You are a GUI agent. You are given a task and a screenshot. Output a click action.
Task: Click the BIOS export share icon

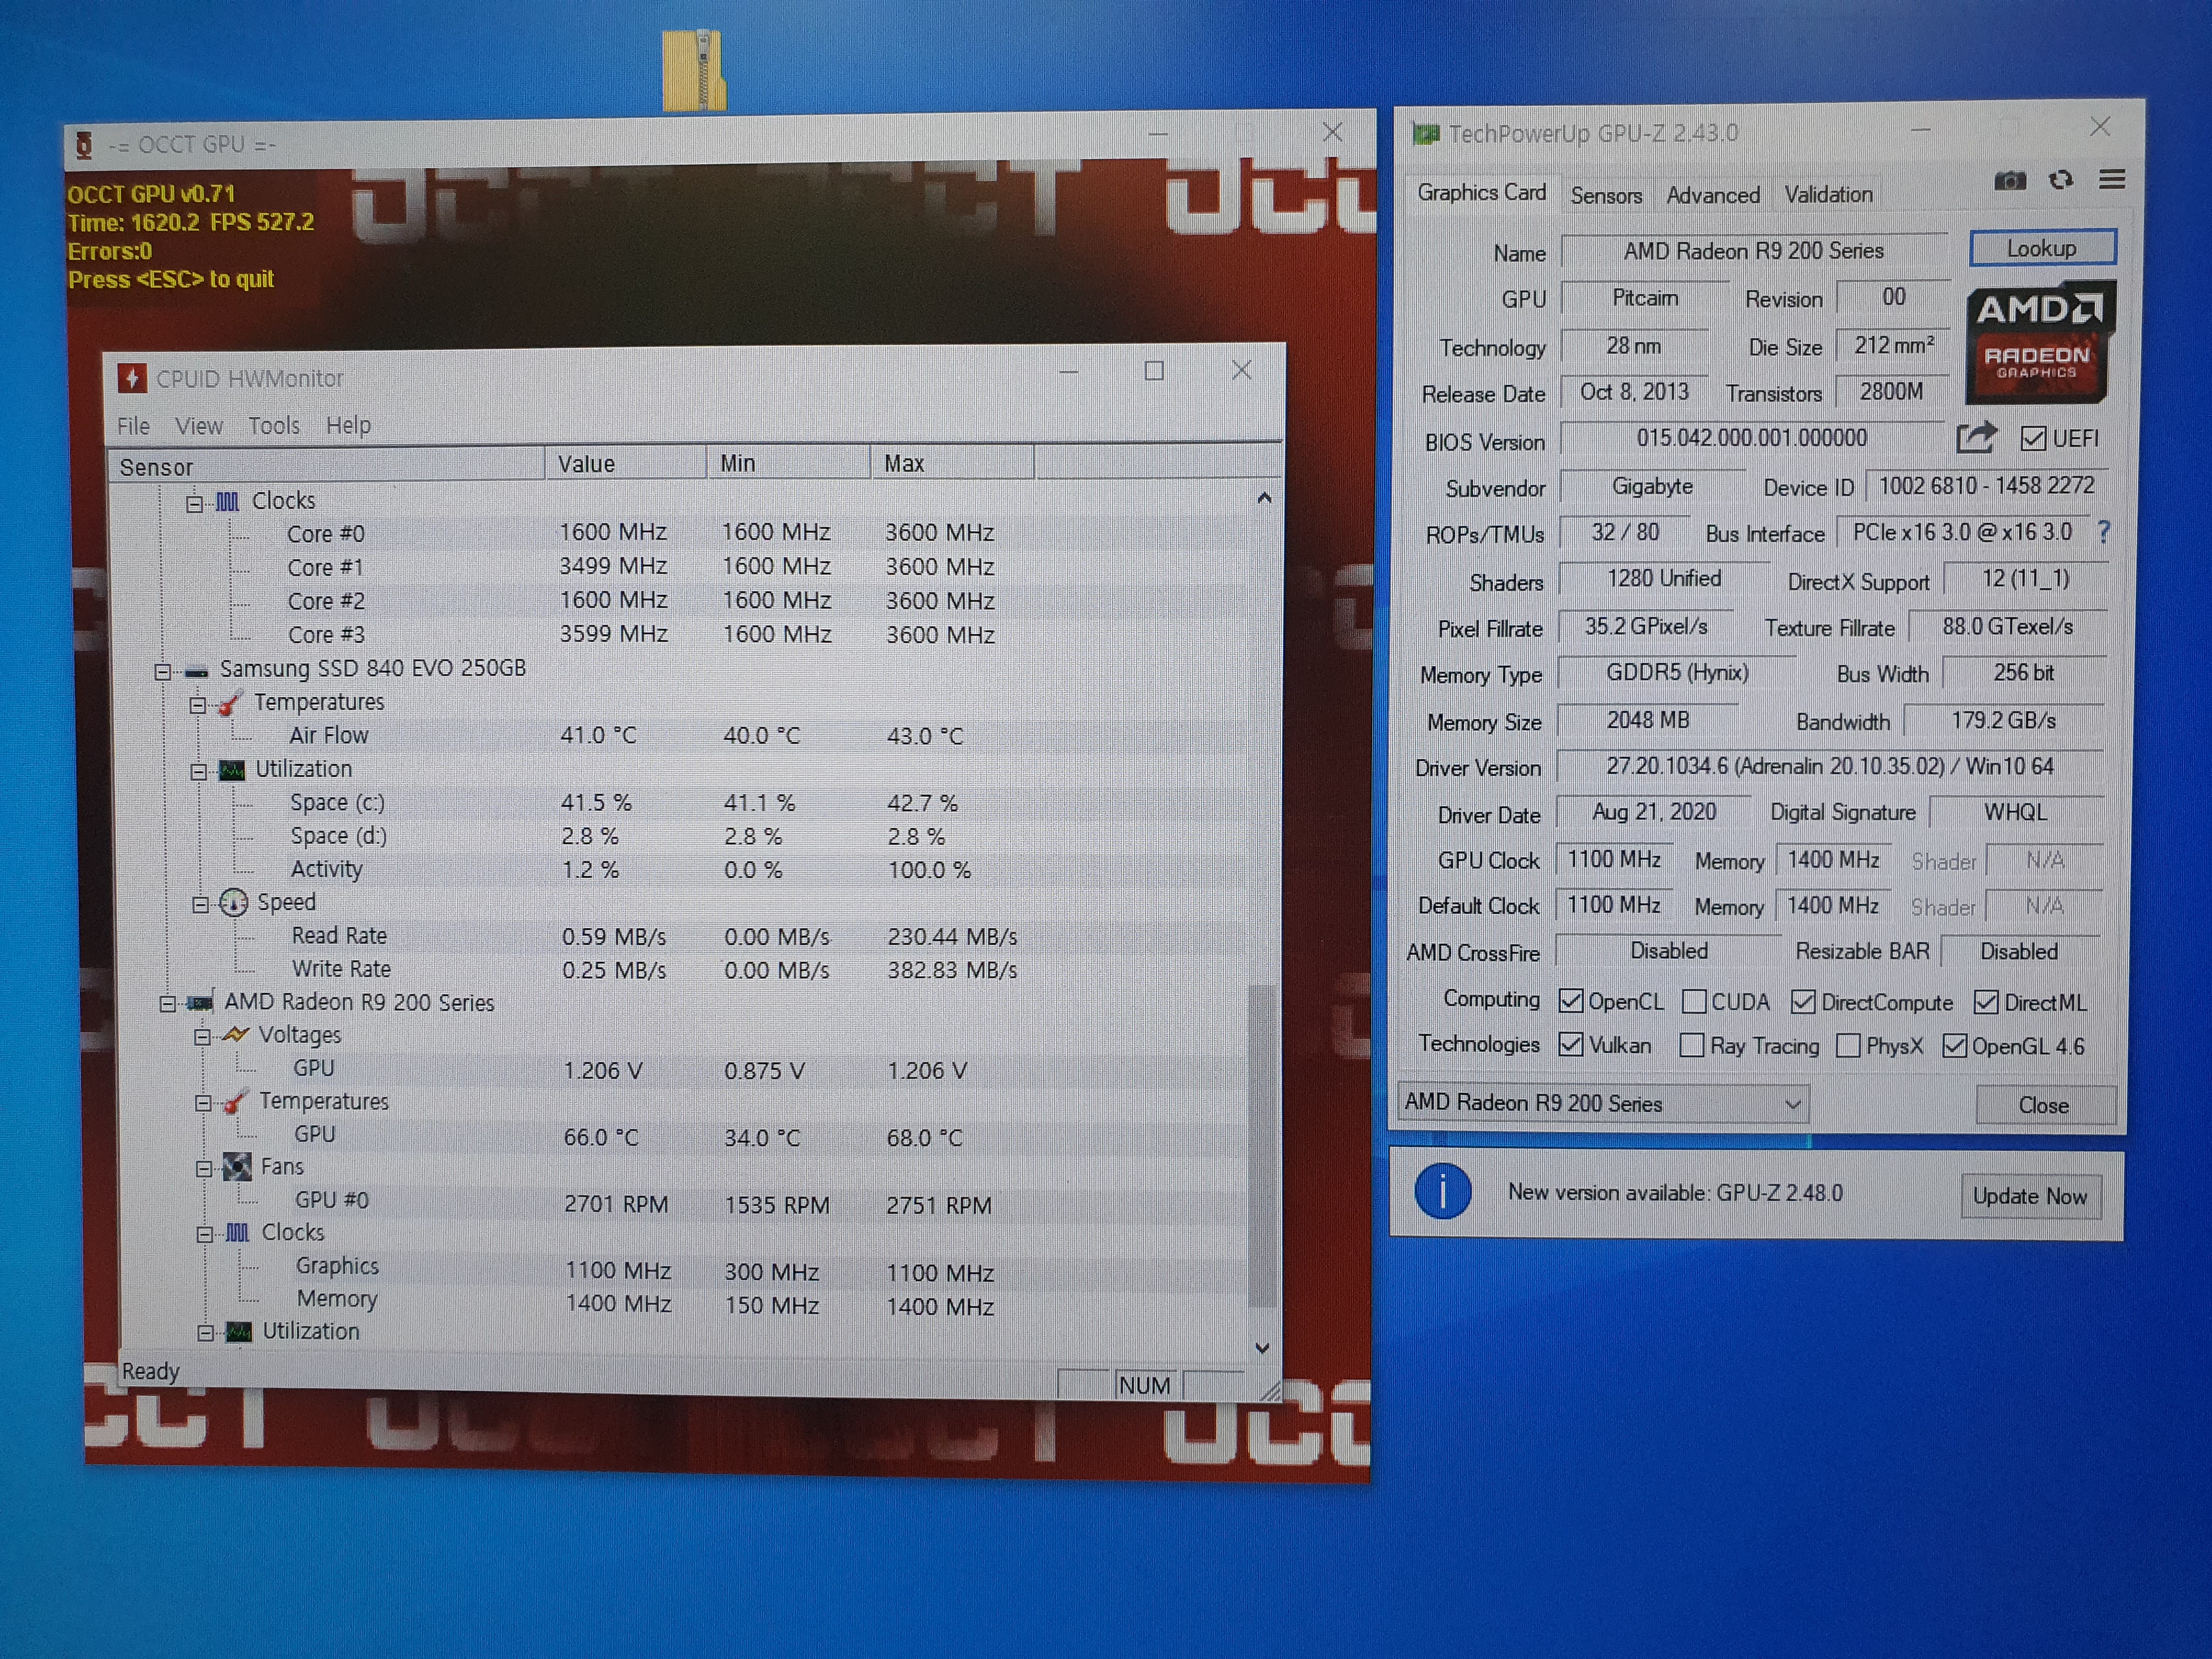coord(1976,438)
